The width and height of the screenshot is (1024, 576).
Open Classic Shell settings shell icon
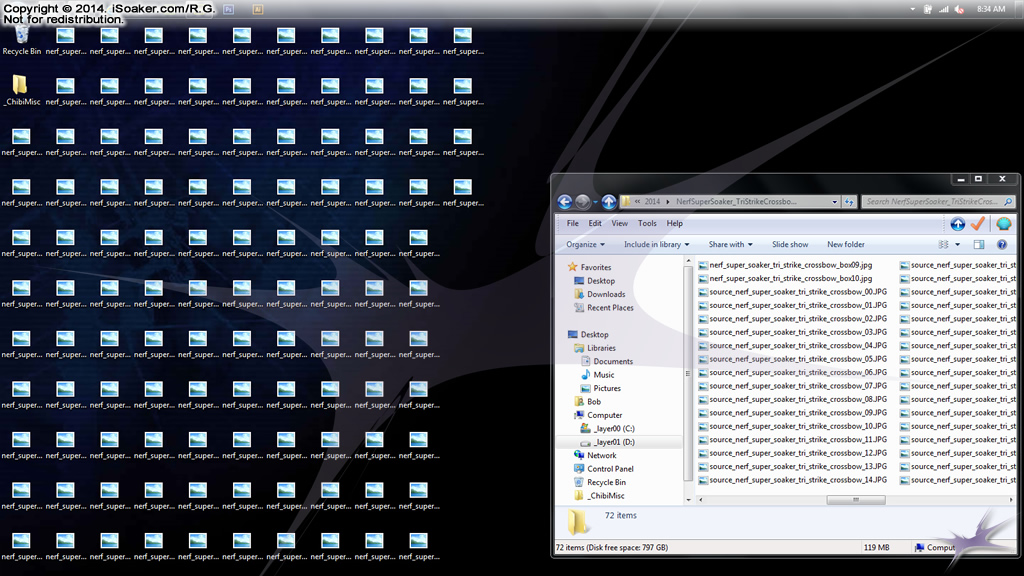(x=1004, y=224)
